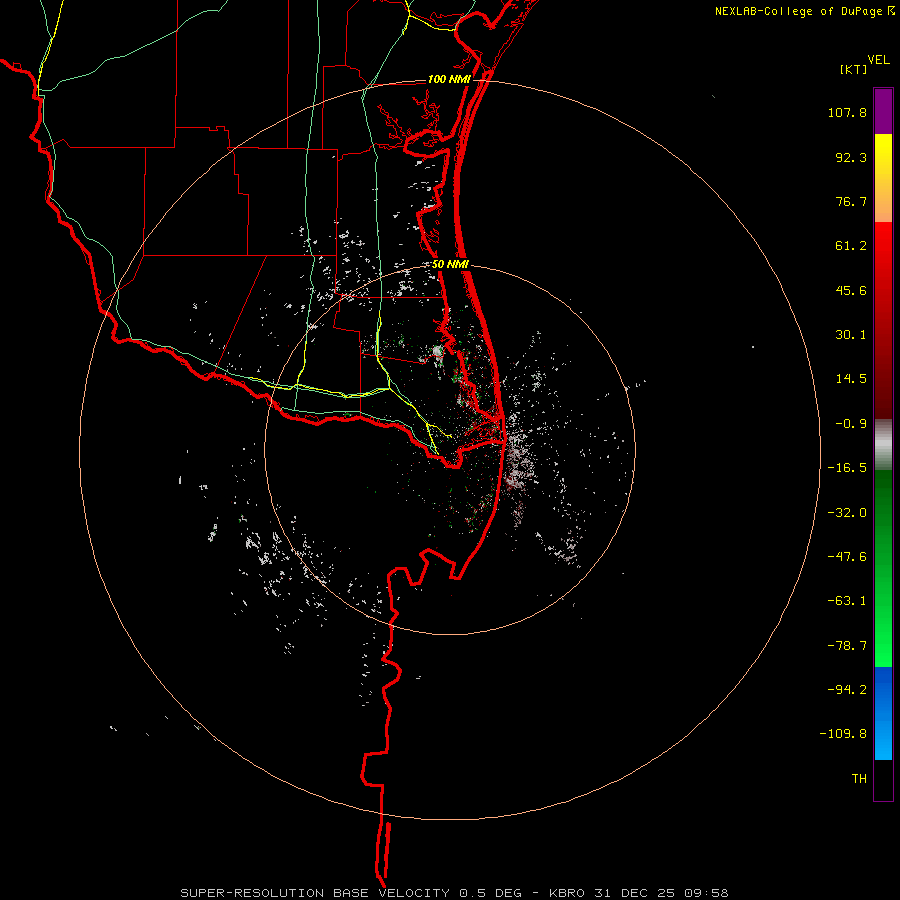This screenshot has height=900, width=900.
Task: Click the 76.7 legend value
Action: 851,201
